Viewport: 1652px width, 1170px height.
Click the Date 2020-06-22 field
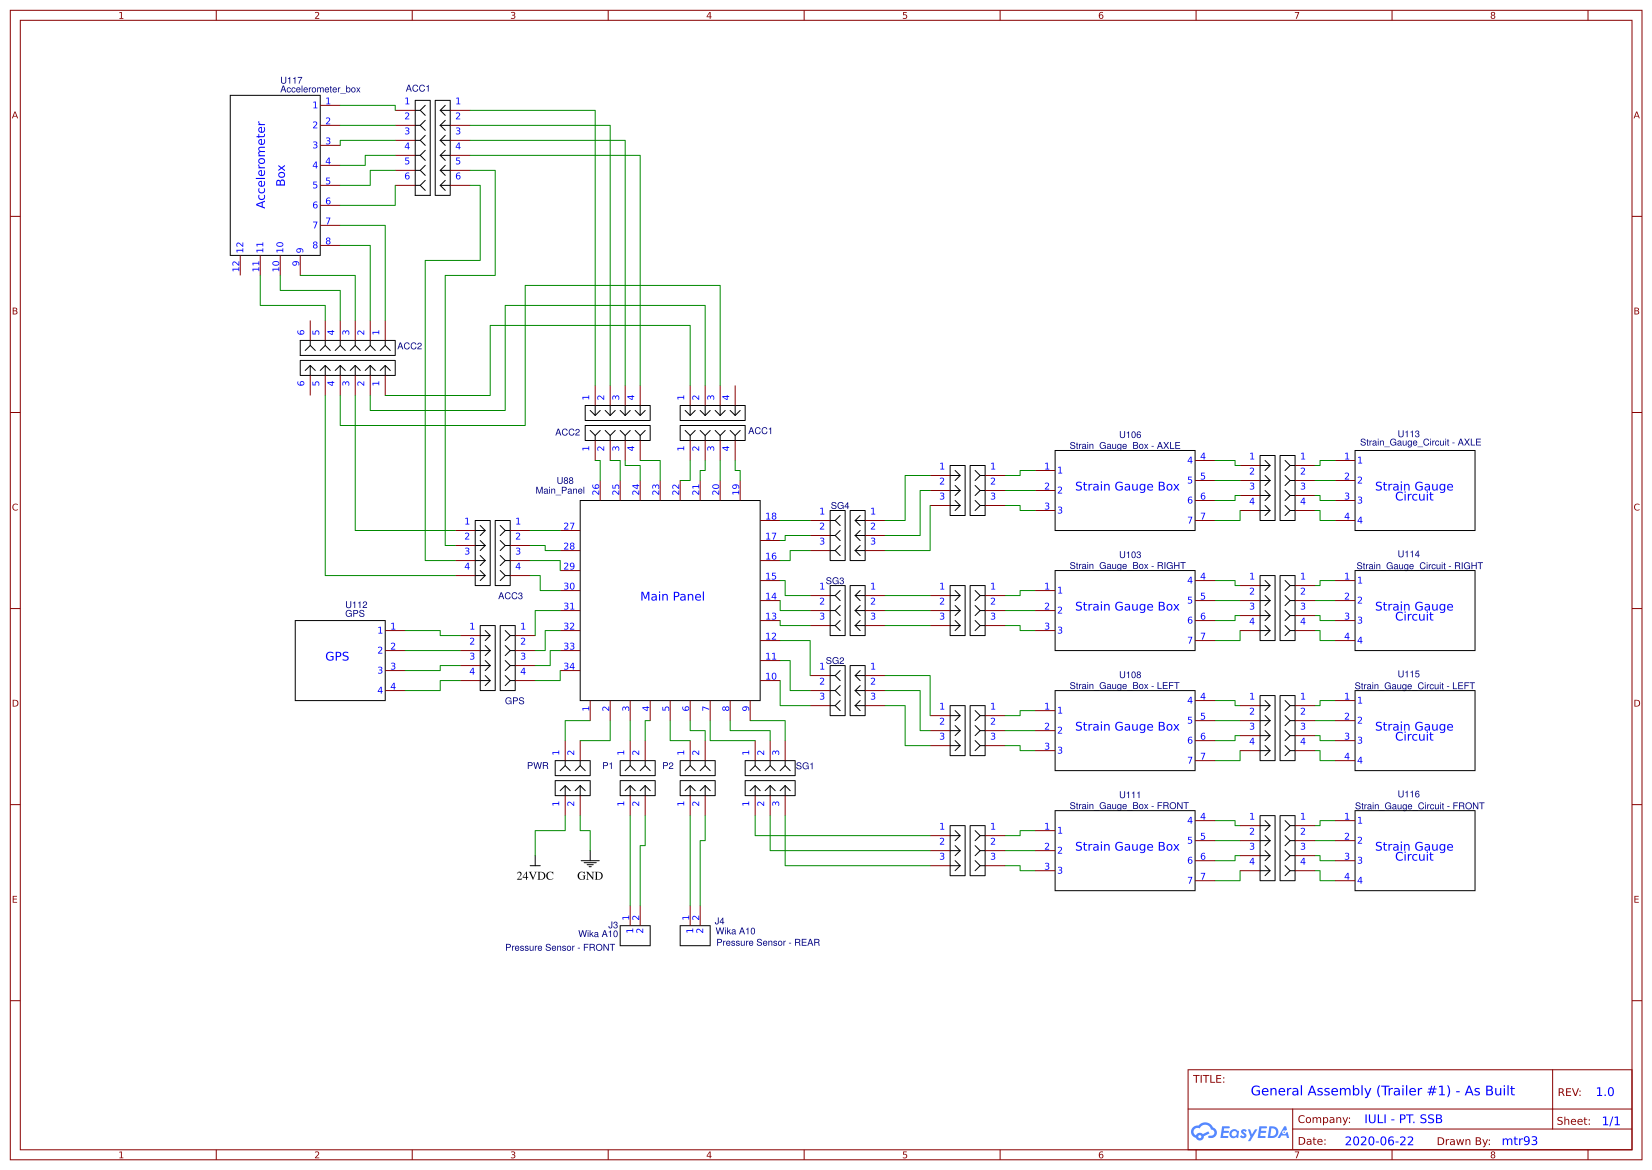[1380, 1140]
